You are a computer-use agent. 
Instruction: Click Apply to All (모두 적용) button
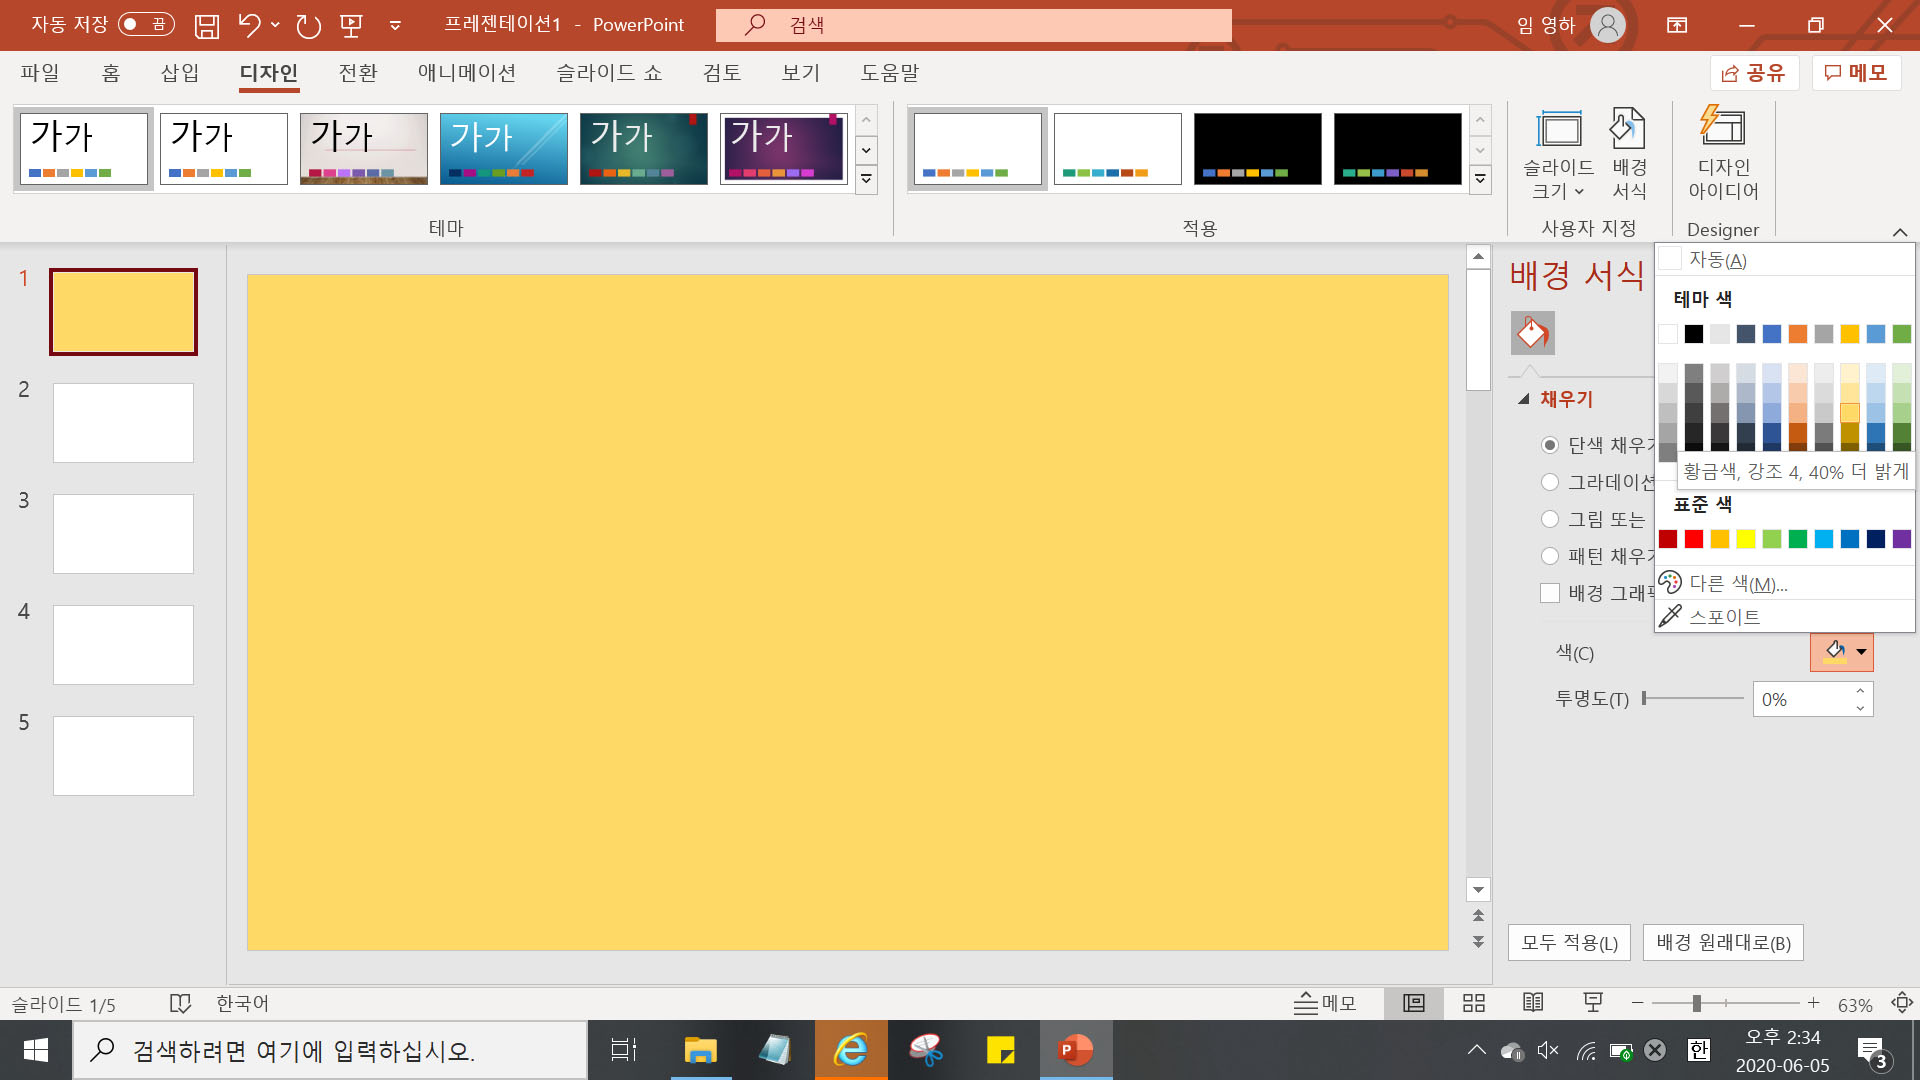1568,942
